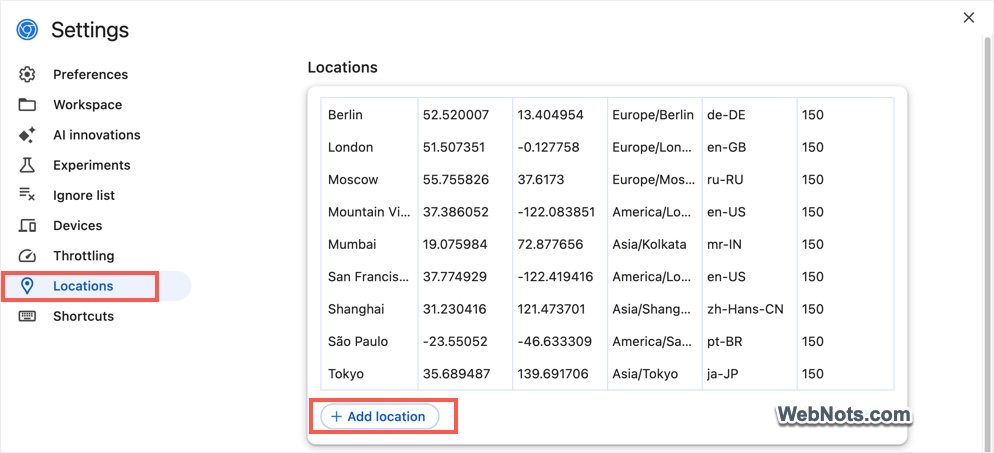Click the Throttling gauge icon
Viewport: 994px width, 453px height.
(x=27, y=256)
